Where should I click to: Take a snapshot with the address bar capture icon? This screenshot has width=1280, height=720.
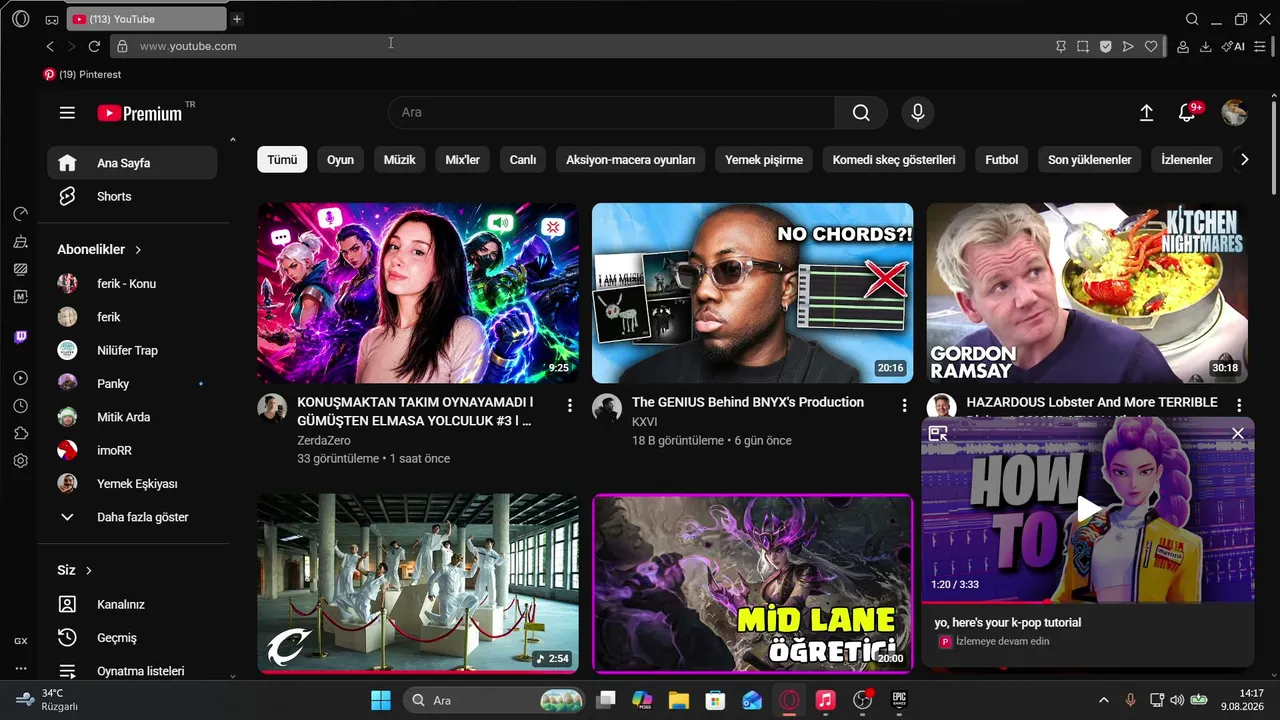pos(1083,46)
